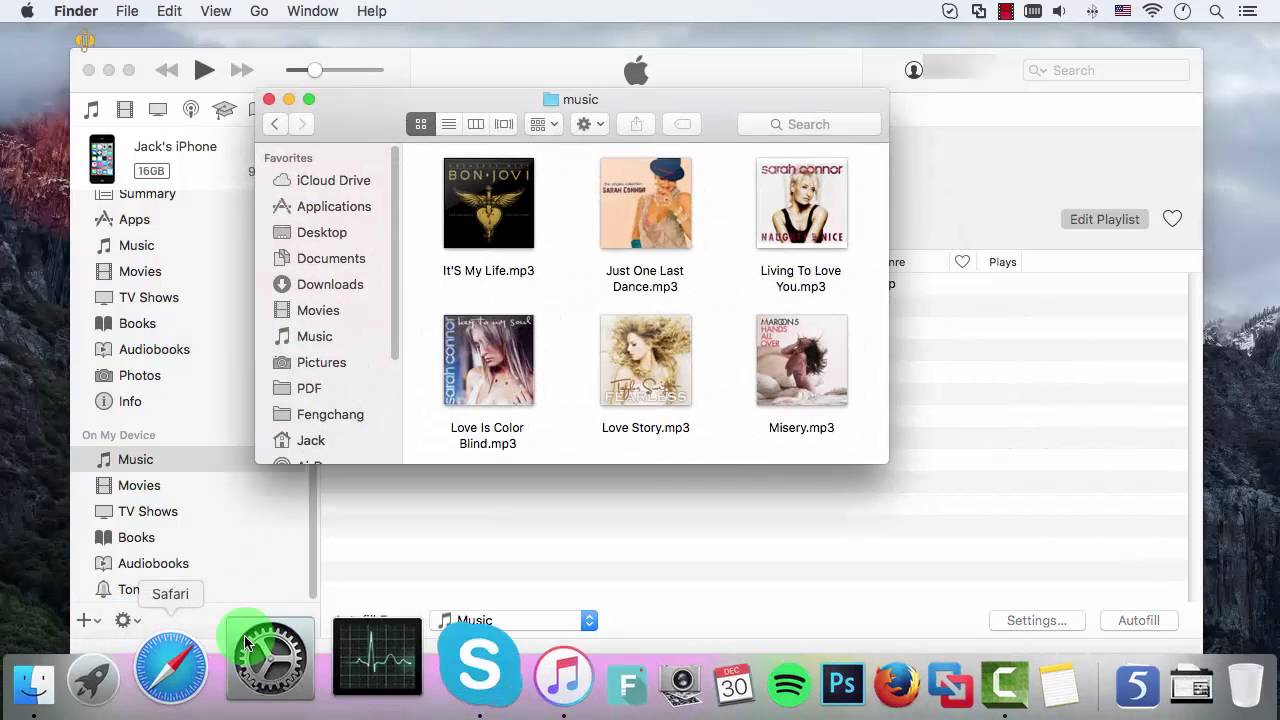Open the Edit menu
Viewport: 1280px width, 720px height.
[169, 11]
